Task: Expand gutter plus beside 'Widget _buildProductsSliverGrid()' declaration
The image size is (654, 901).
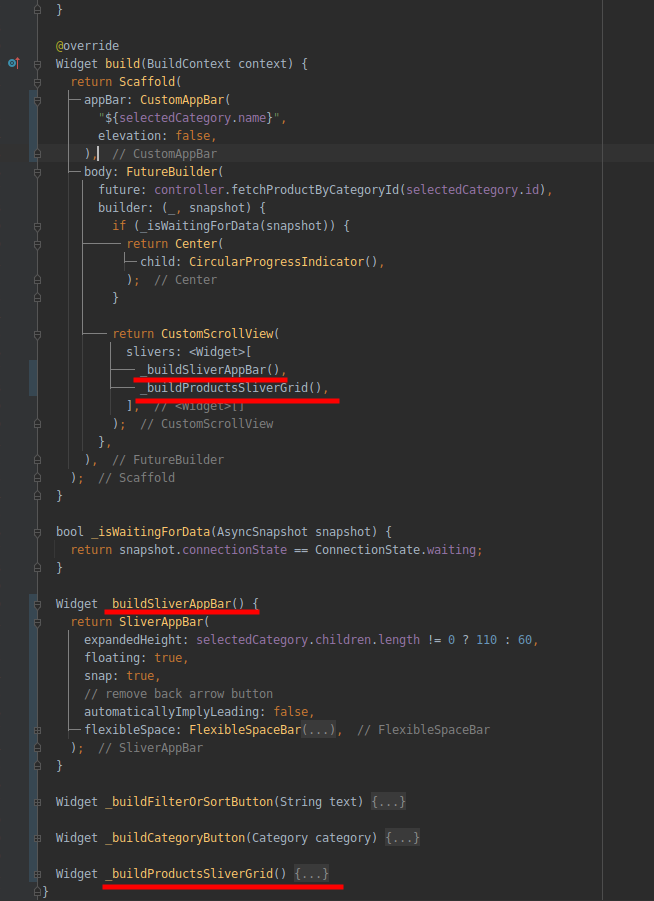Action: coord(37,874)
